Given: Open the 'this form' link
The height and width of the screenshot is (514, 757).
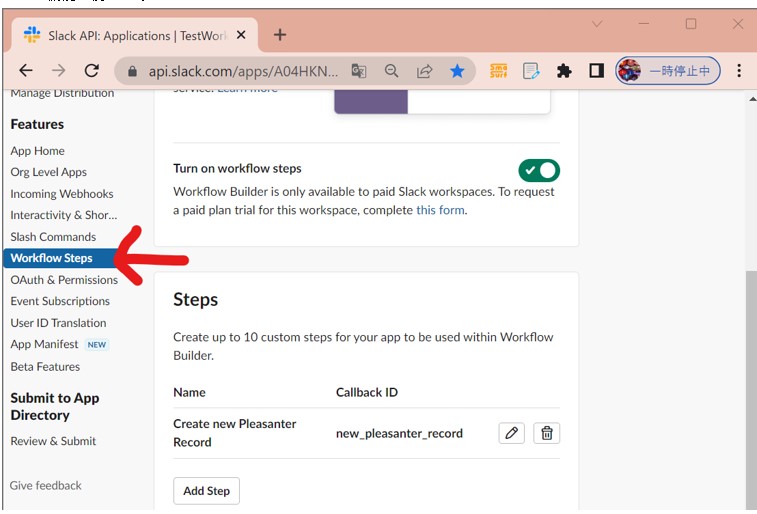Looking at the screenshot, I should click(440, 210).
